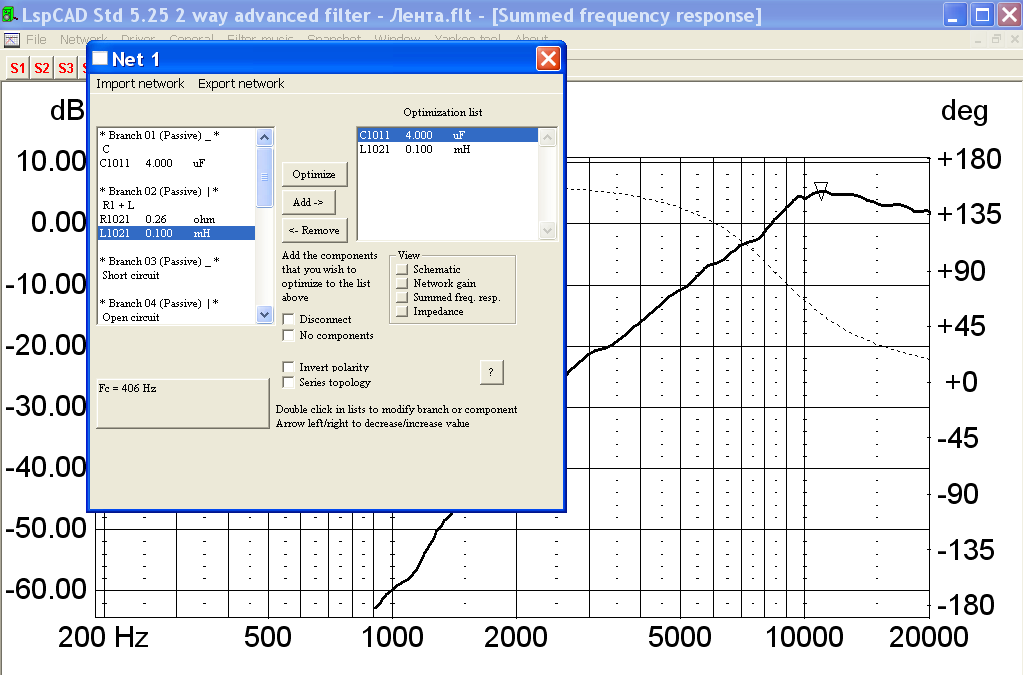This screenshot has height=675, width=1023.
Task: Select R1021 0.26 ohm in branch list
Action: coord(176,219)
